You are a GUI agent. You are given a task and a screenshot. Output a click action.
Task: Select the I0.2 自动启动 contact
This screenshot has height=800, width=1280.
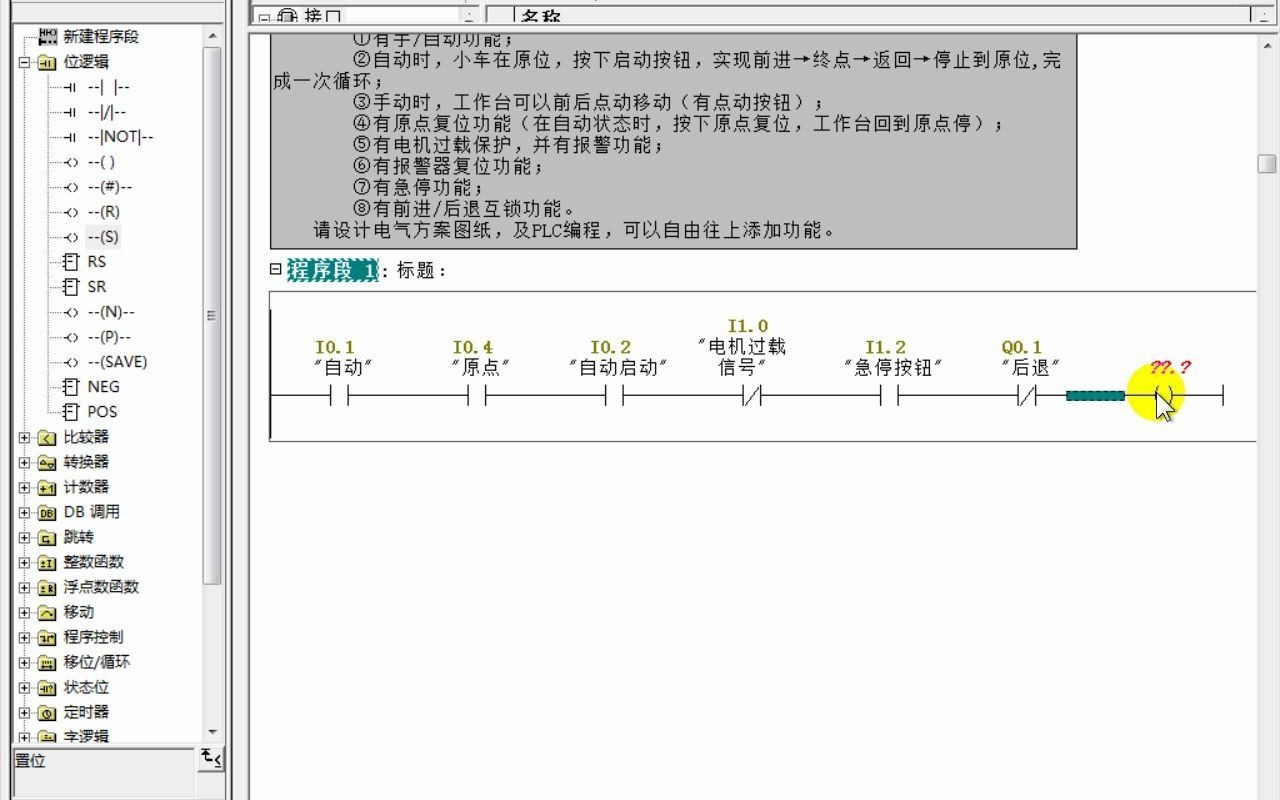[x=614, y=397]
